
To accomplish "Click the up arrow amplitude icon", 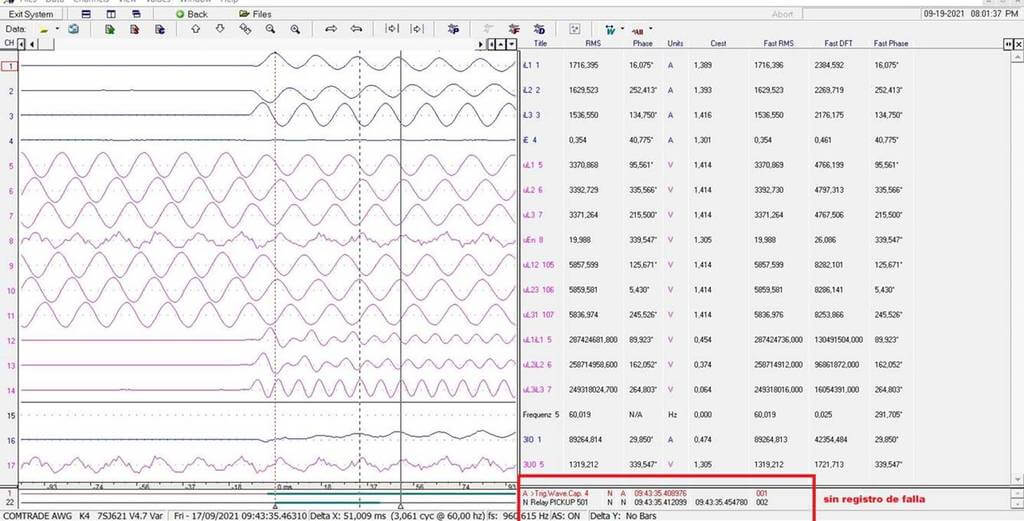I will pyautogui.click(x=196, y=30).
